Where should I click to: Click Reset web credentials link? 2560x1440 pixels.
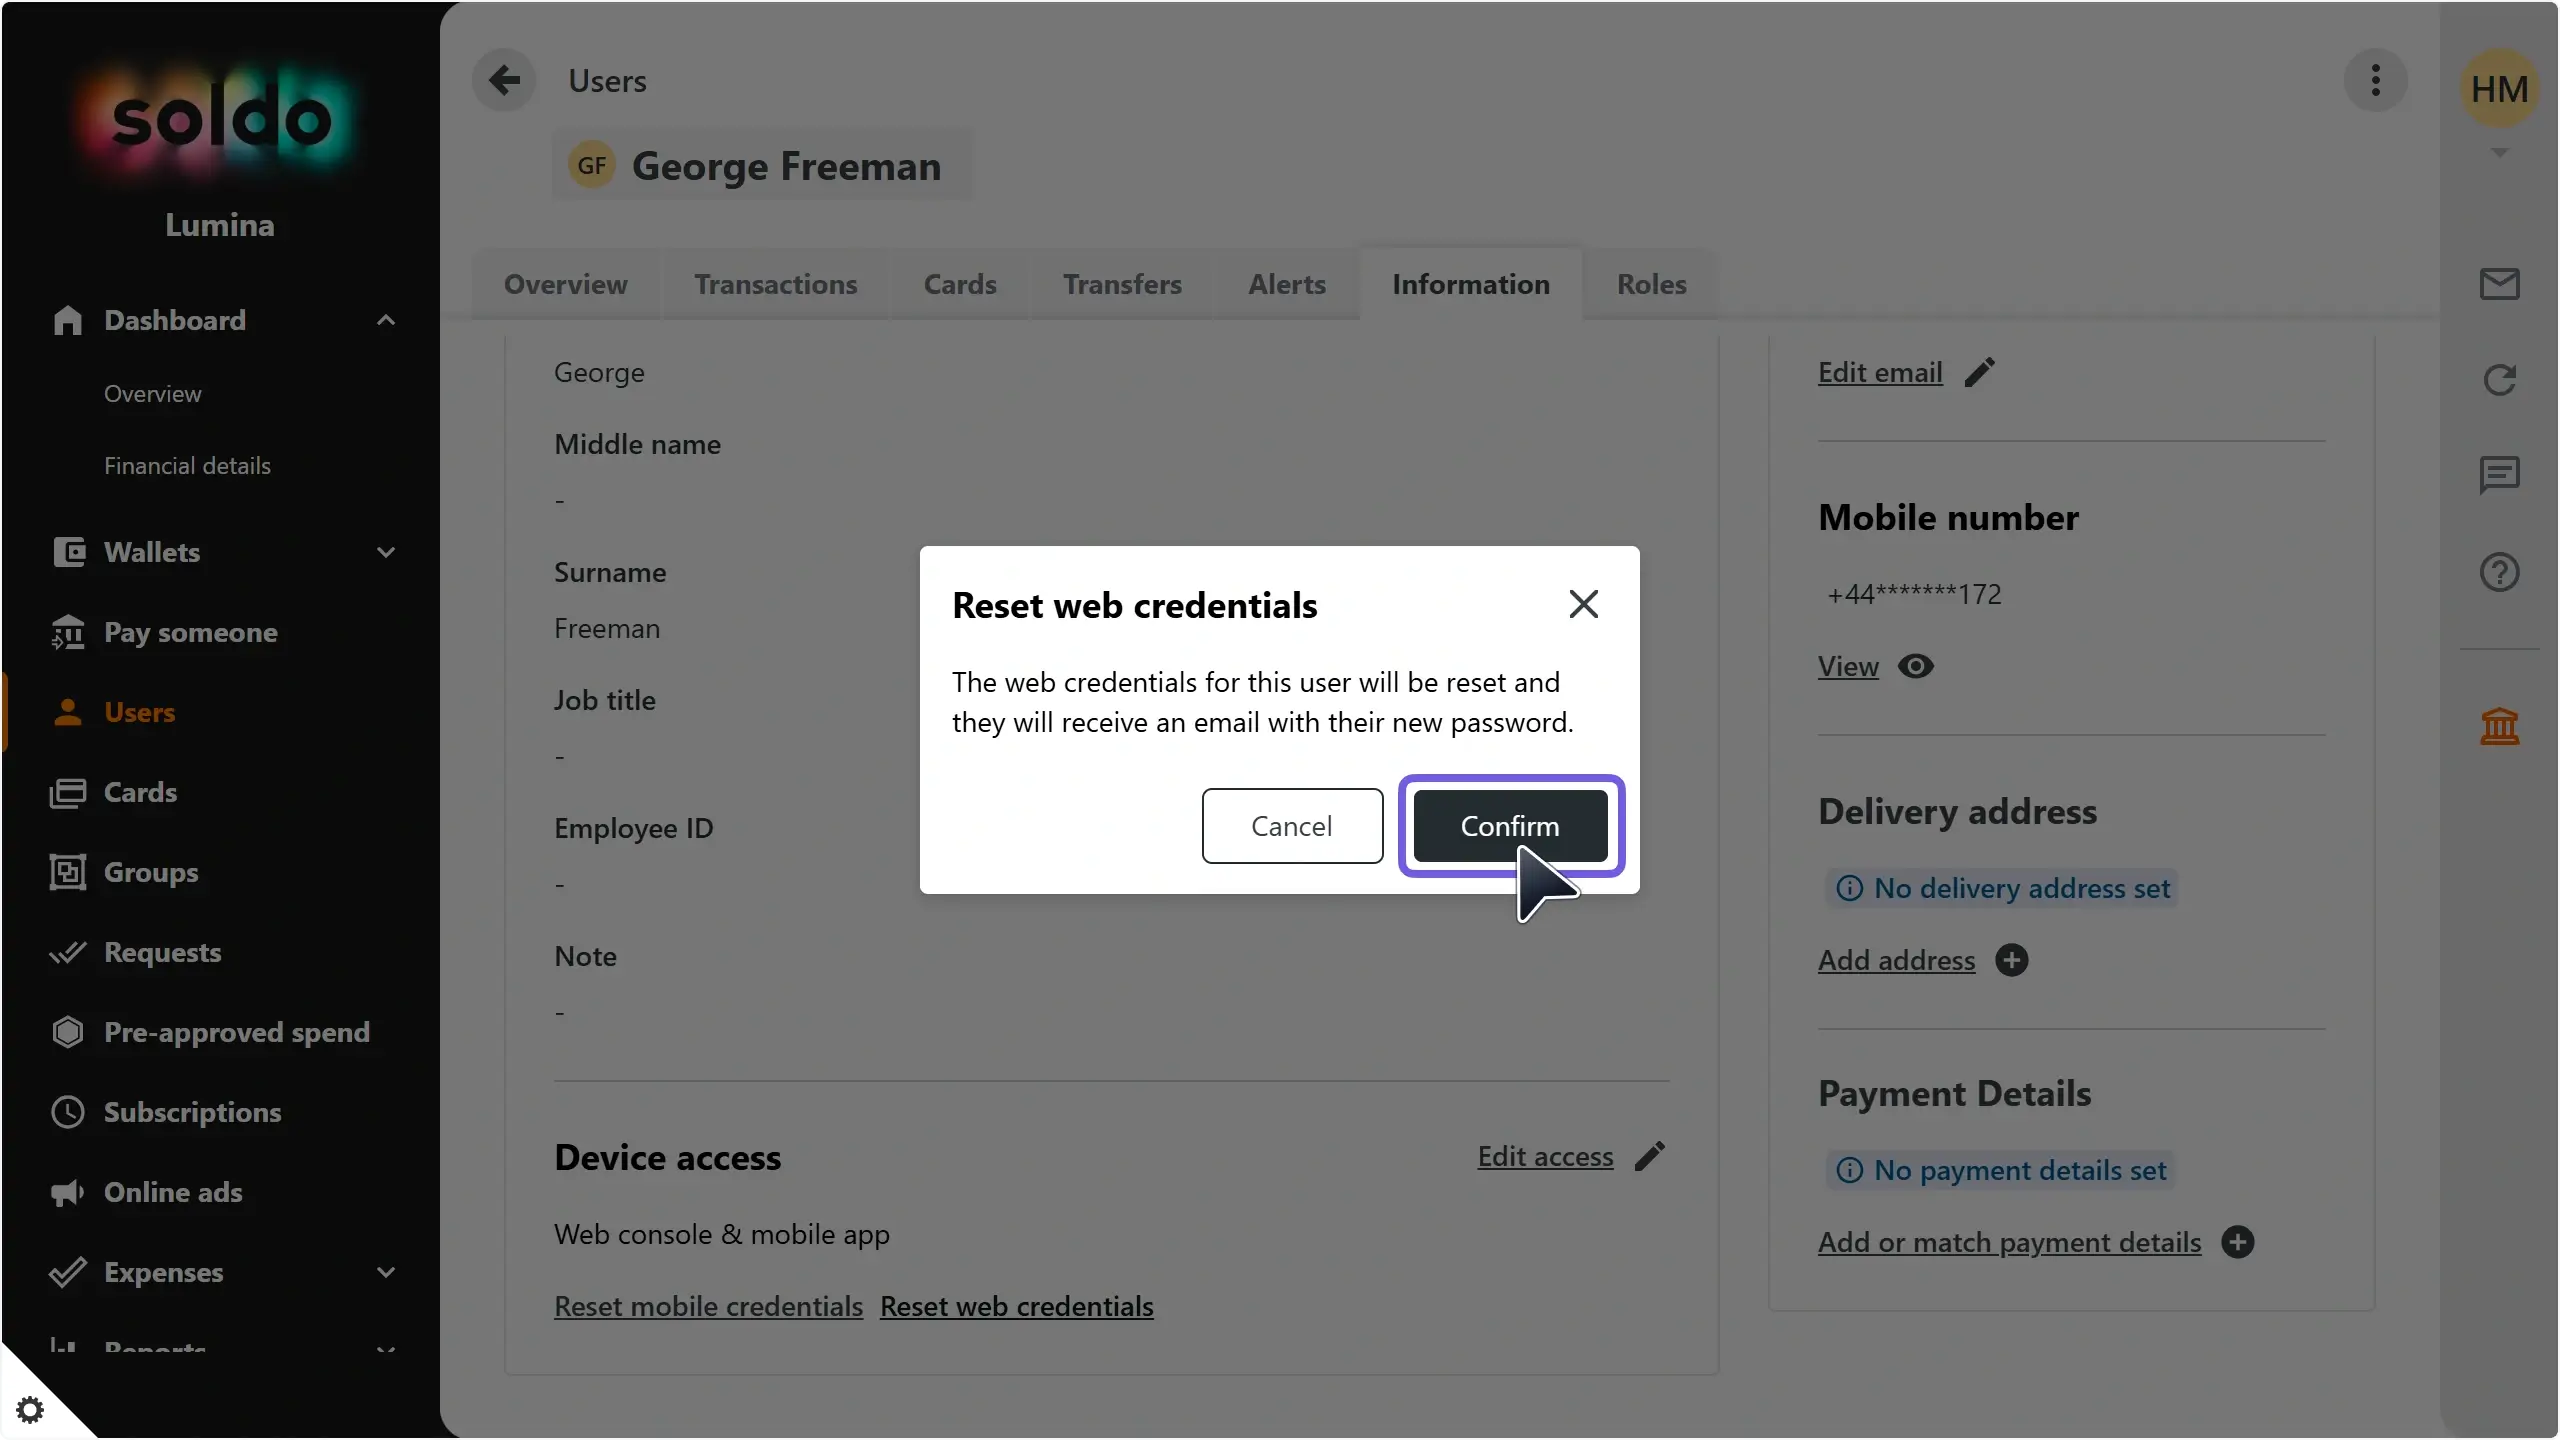click(x=1016, y=1306)
